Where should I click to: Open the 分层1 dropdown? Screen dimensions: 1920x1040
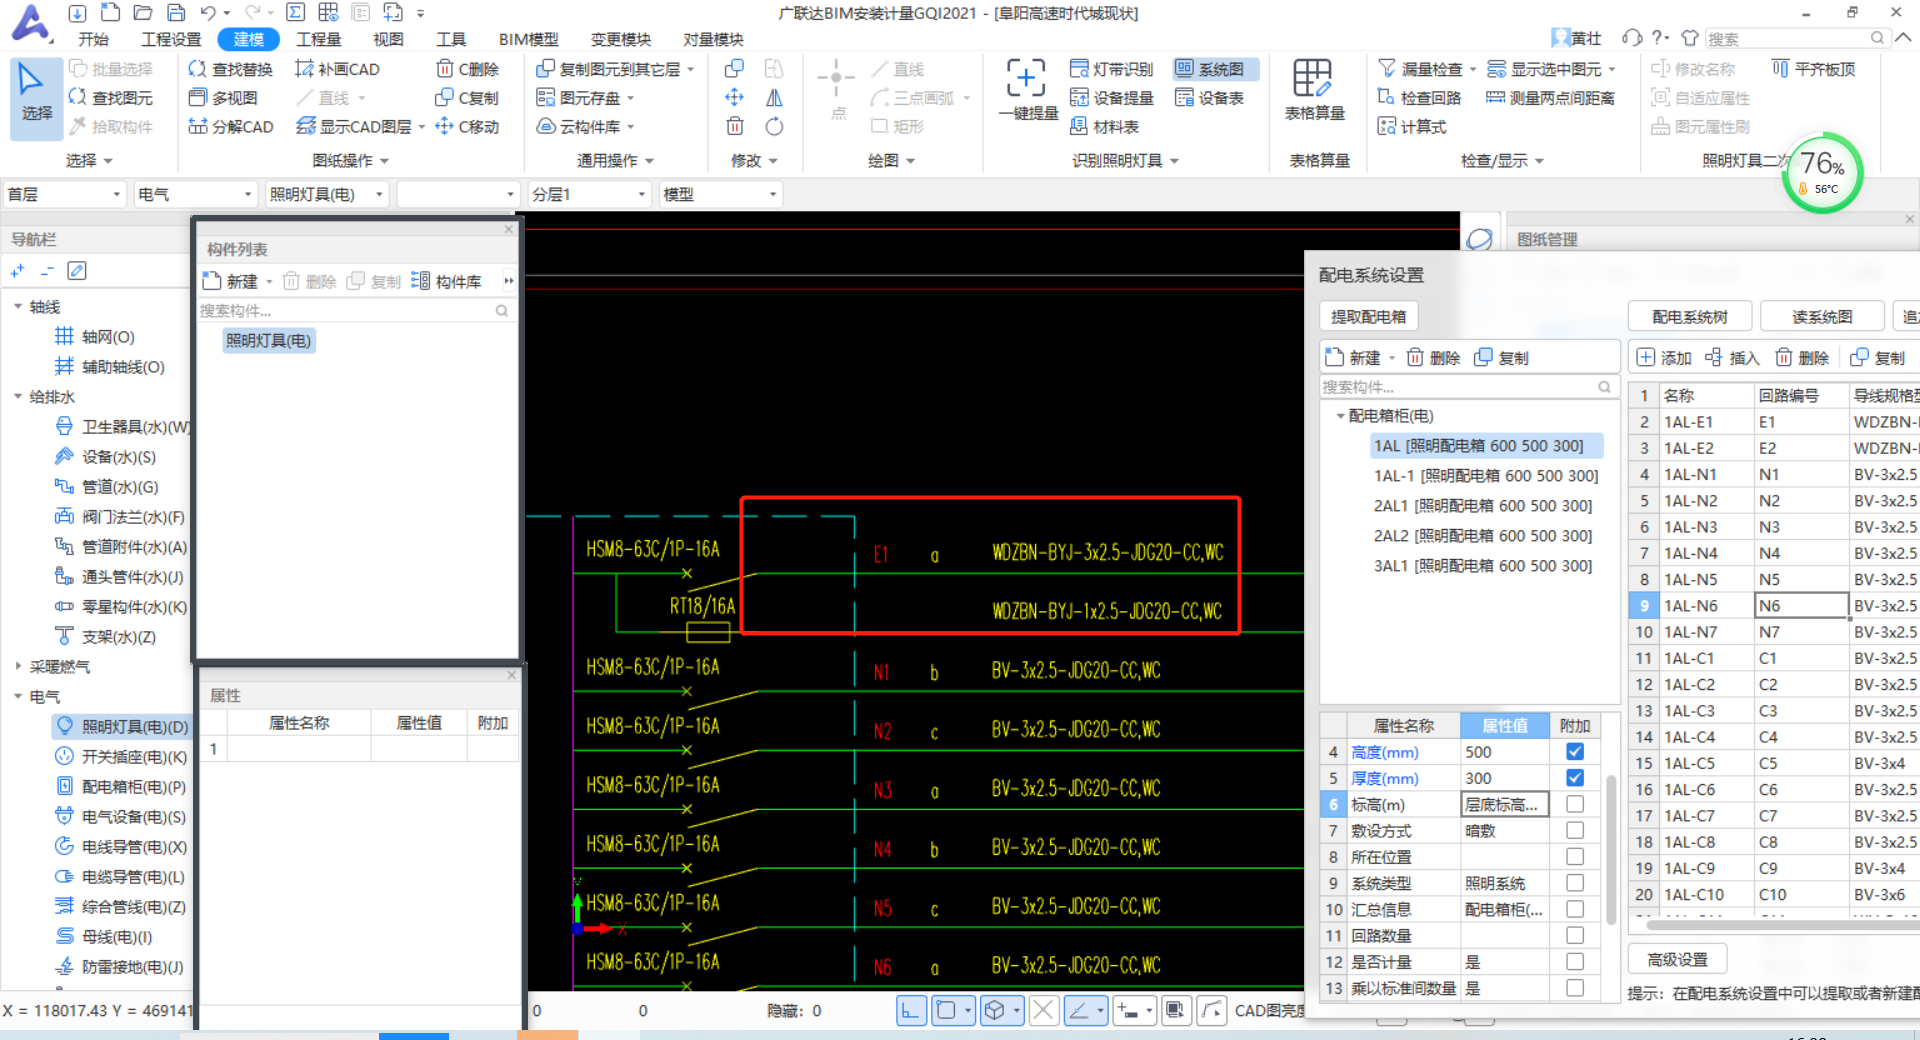tap(589, 194)
